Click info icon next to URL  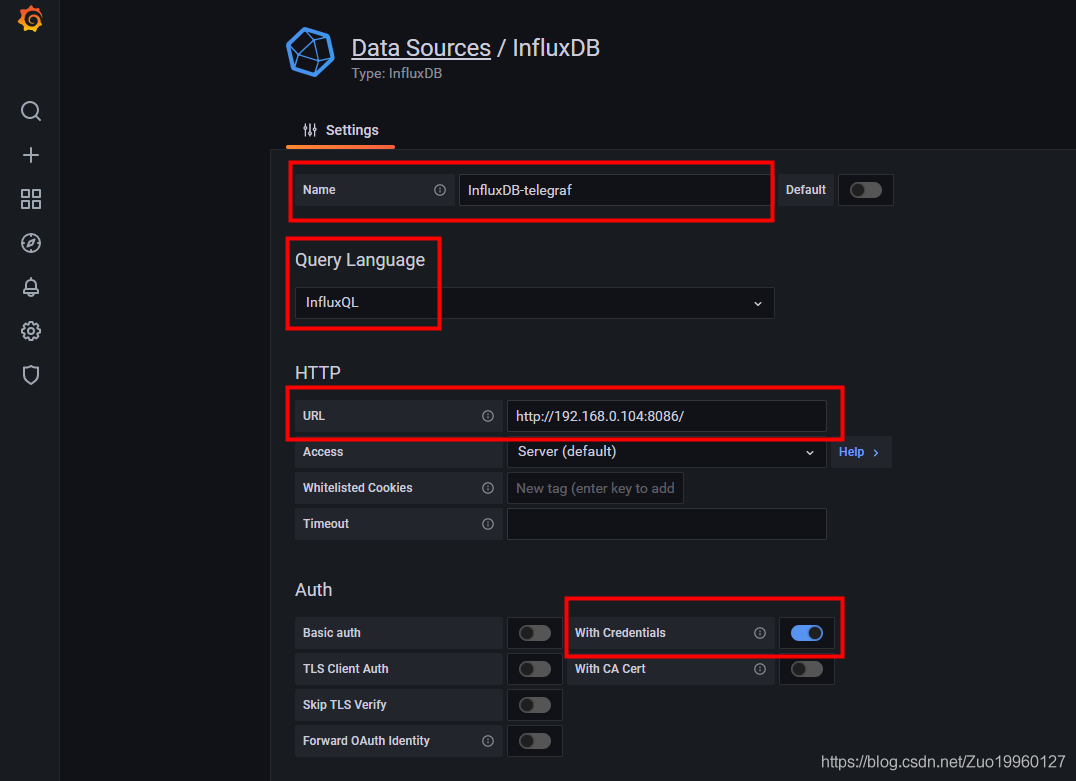pos(488,416)
